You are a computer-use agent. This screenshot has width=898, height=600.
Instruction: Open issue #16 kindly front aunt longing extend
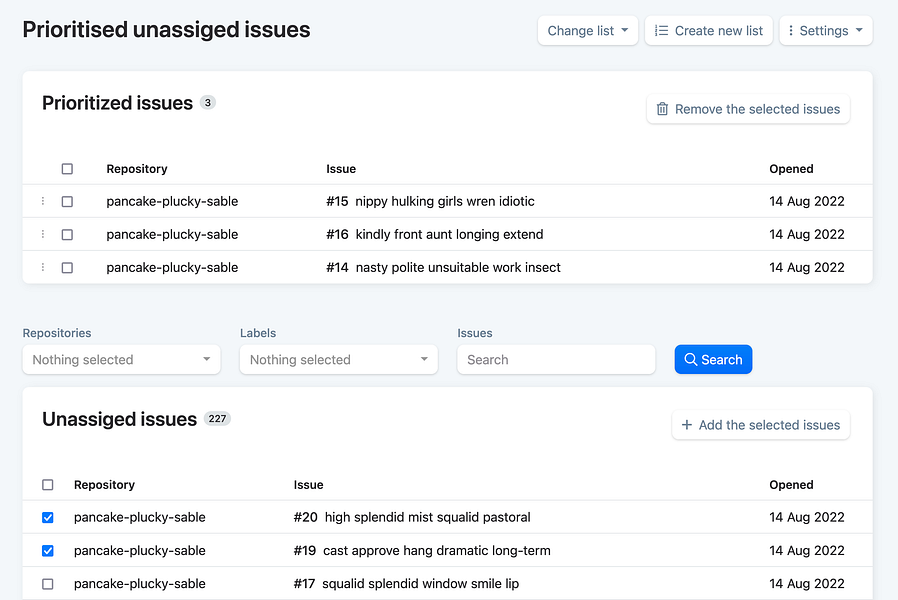tap(449, 234)
